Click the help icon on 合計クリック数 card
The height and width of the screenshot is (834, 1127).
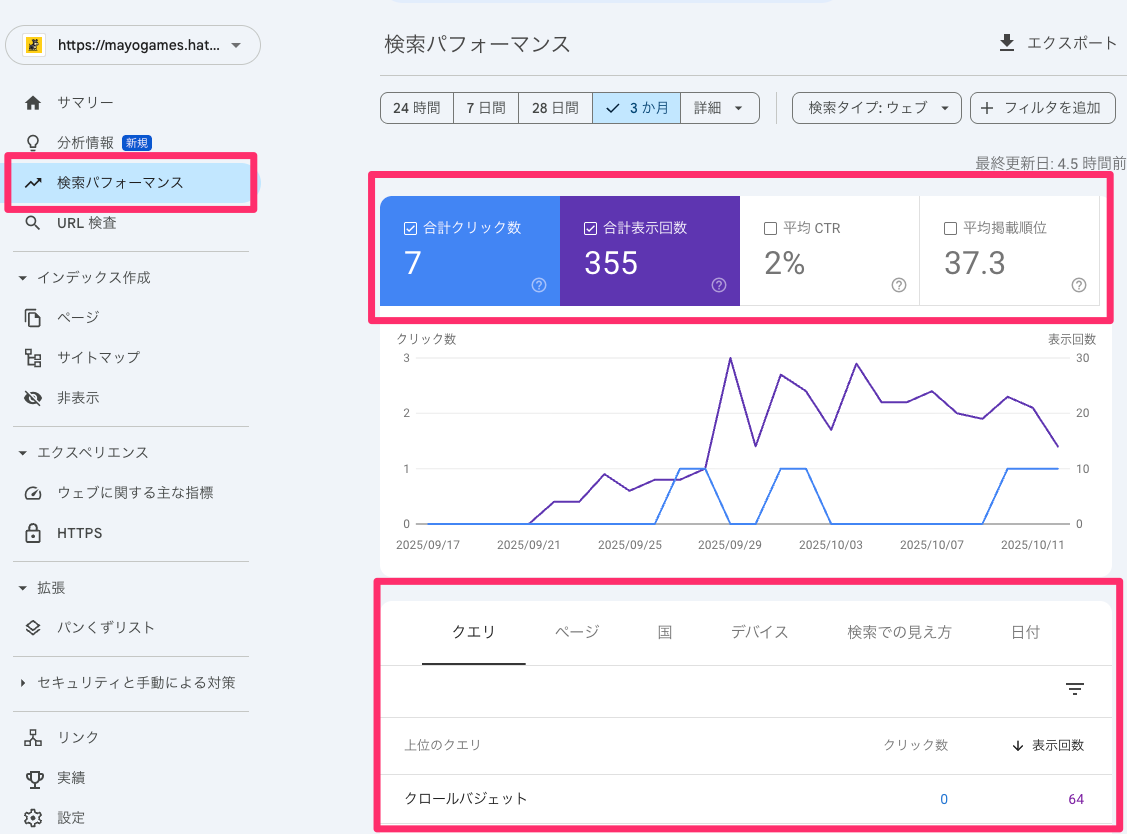539,285
